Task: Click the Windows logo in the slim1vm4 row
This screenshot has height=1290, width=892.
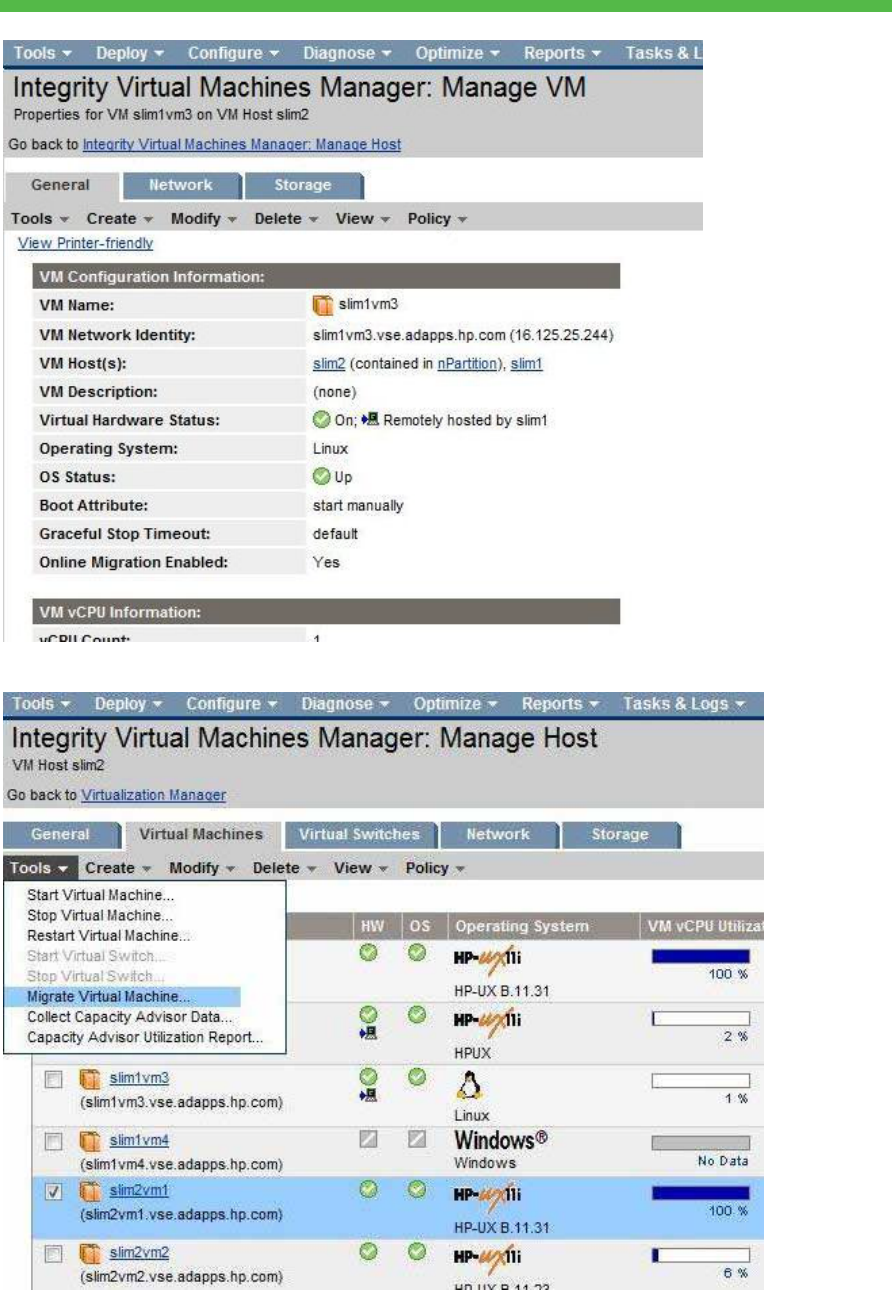Action: (x=501, y=1139)
